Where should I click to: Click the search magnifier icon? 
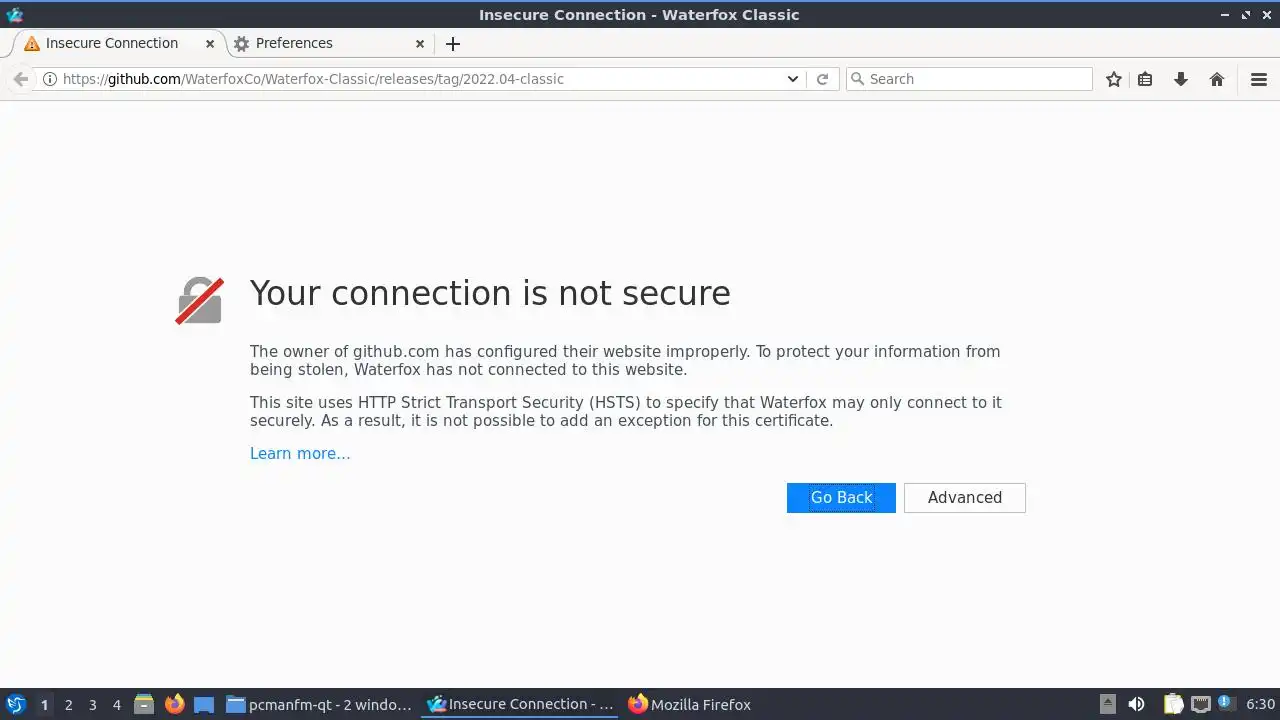(857, 79)
